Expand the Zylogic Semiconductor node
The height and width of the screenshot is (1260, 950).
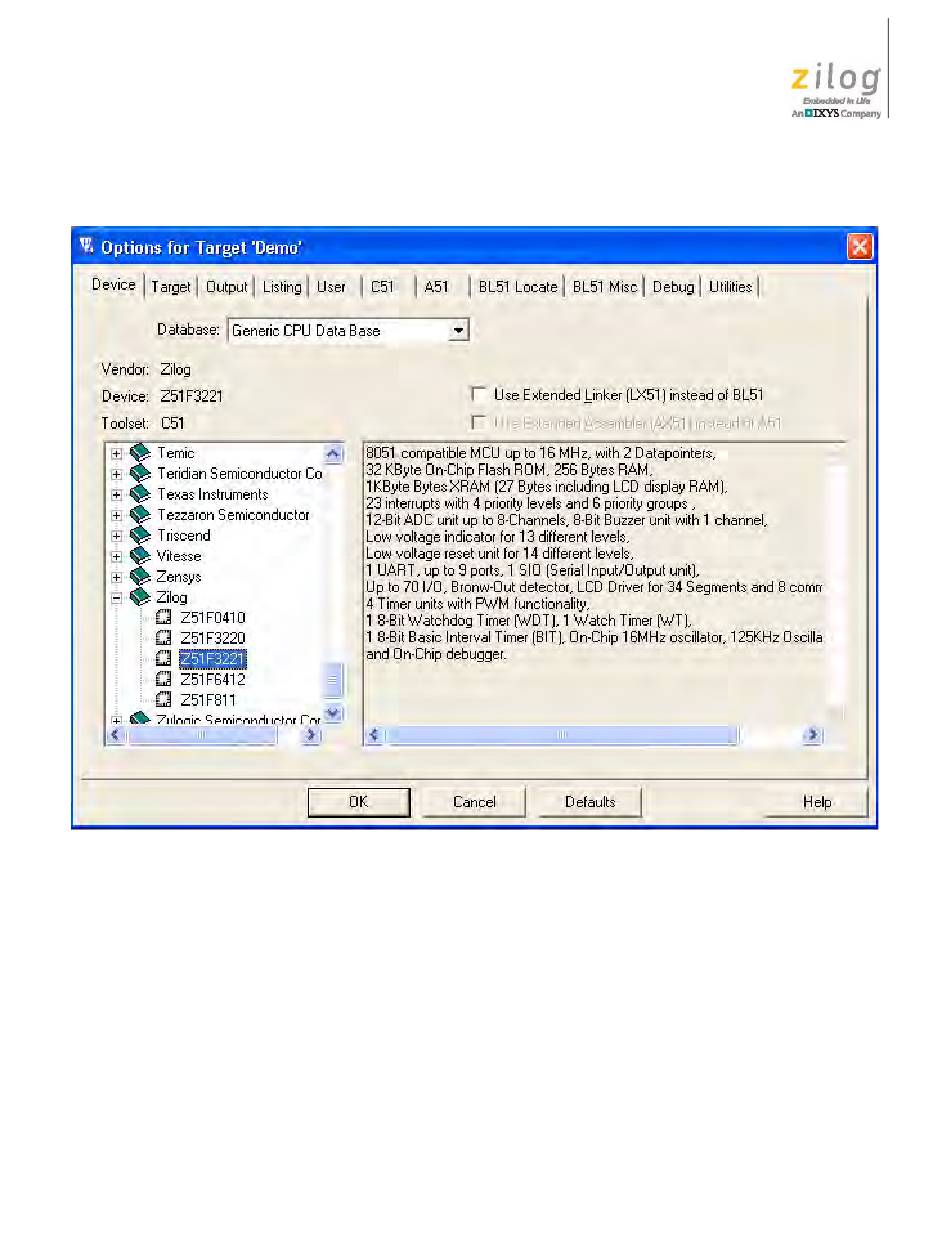[117, 720]
